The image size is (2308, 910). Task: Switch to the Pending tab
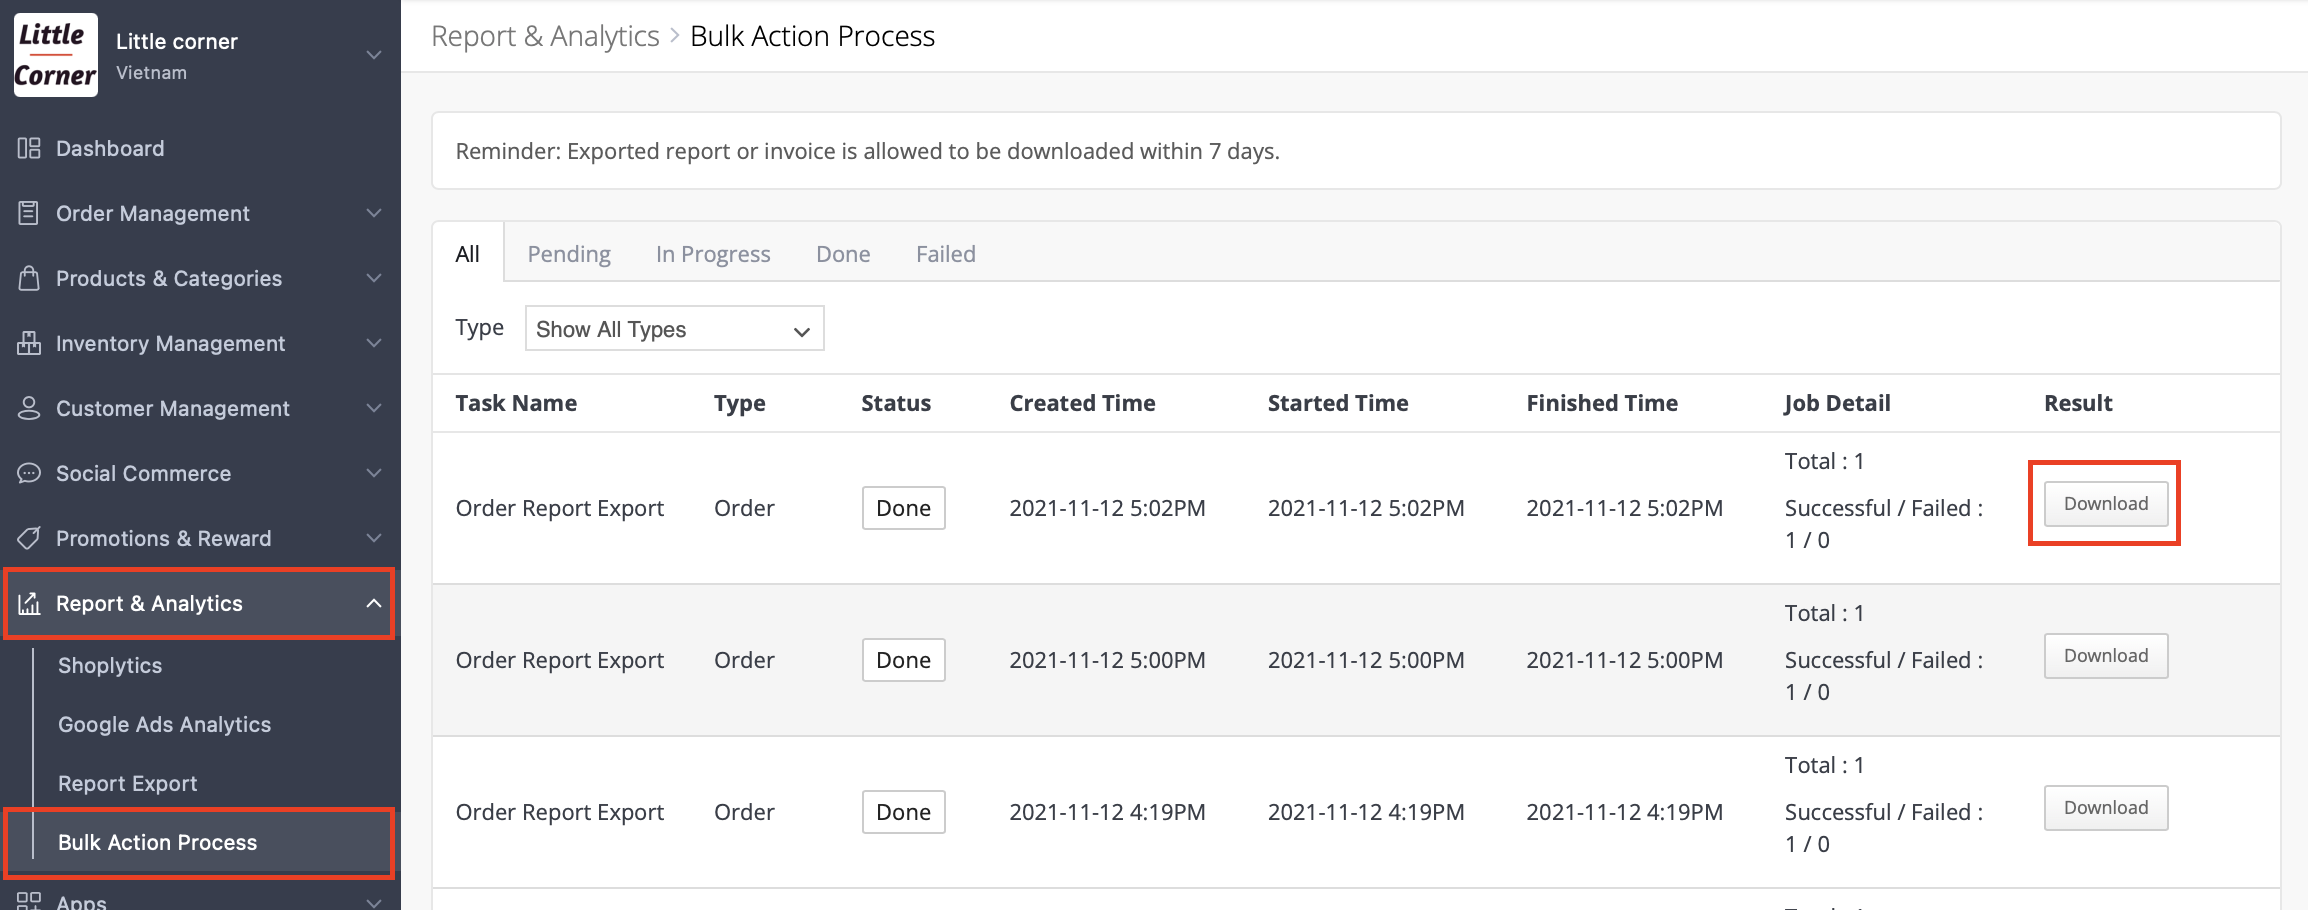pyautogui.click(x=569, y=254)
